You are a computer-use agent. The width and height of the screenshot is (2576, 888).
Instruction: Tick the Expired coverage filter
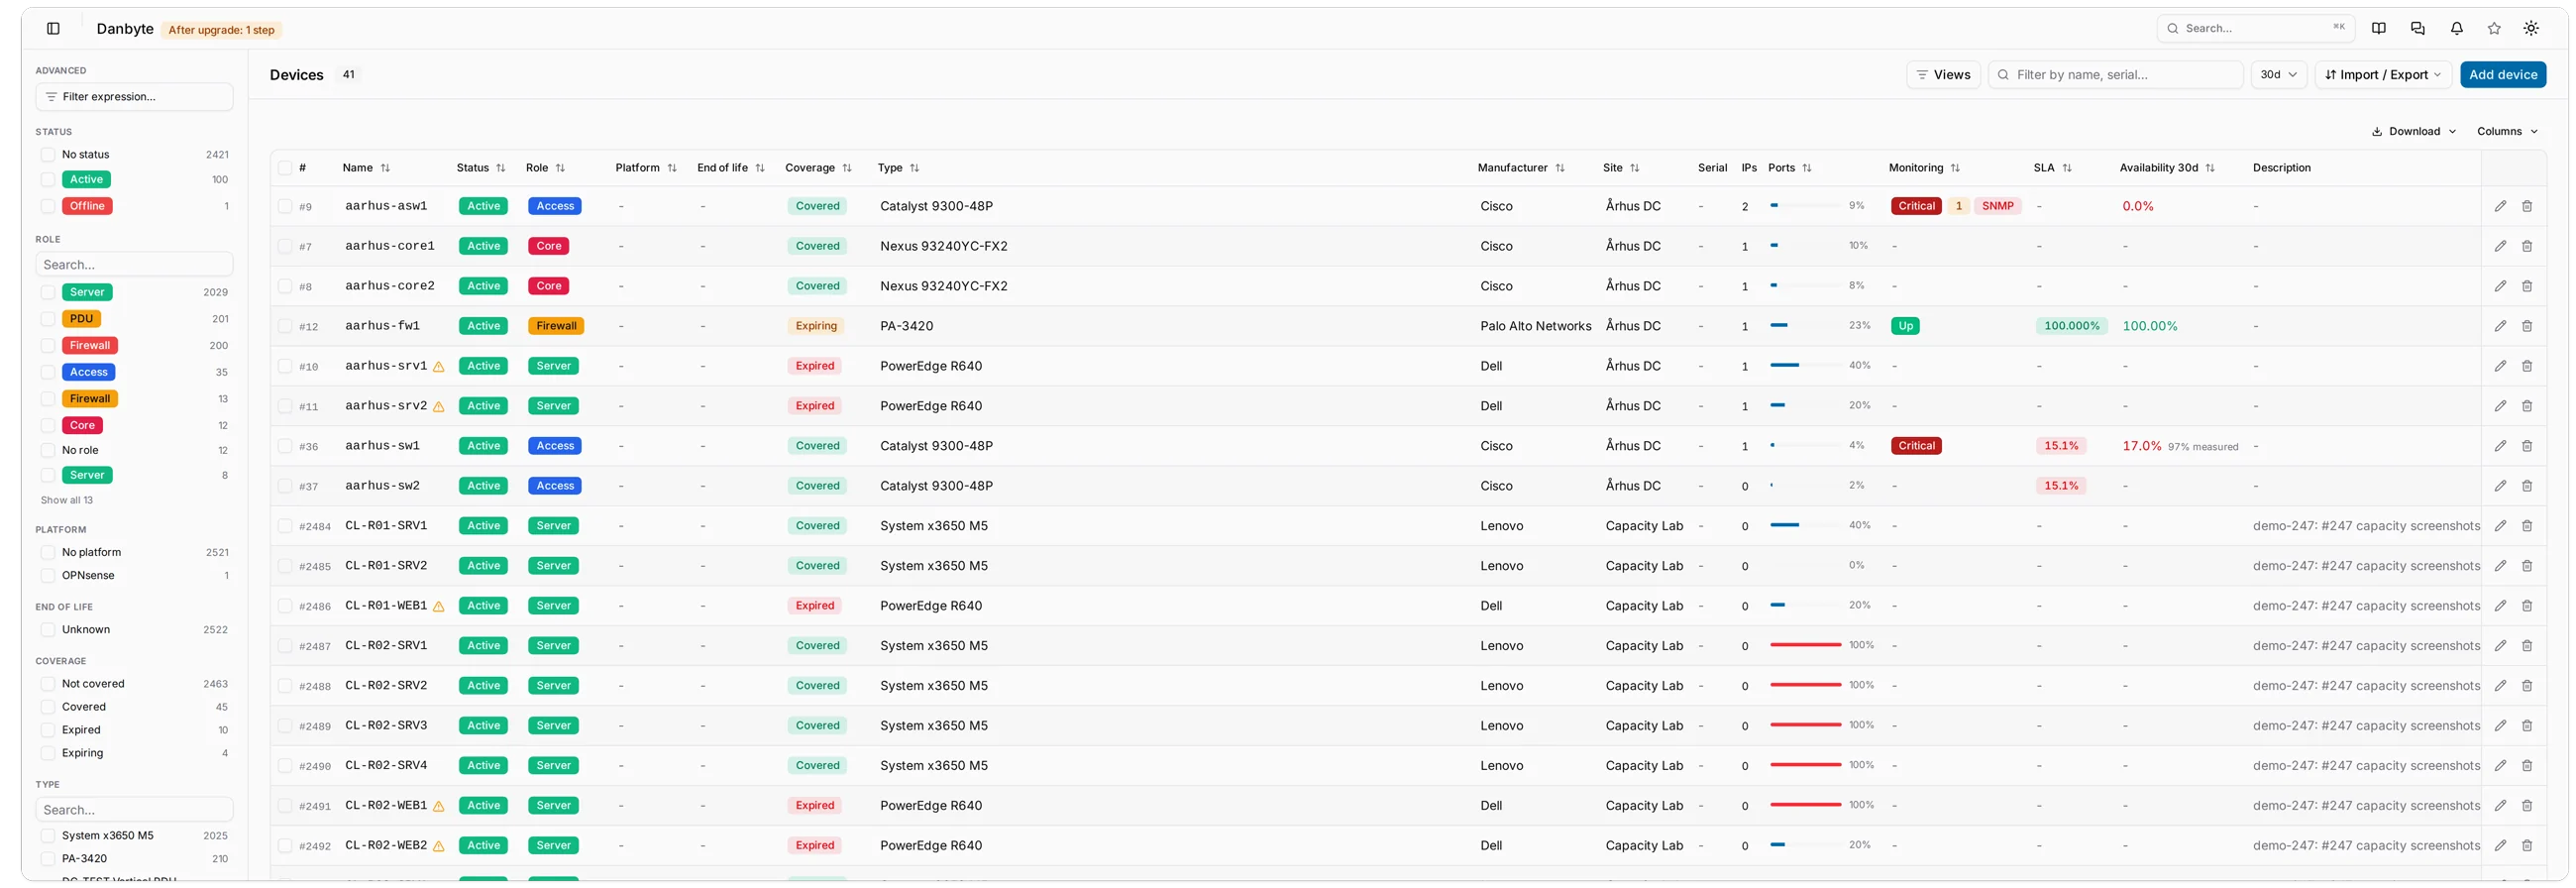(48, 730)
